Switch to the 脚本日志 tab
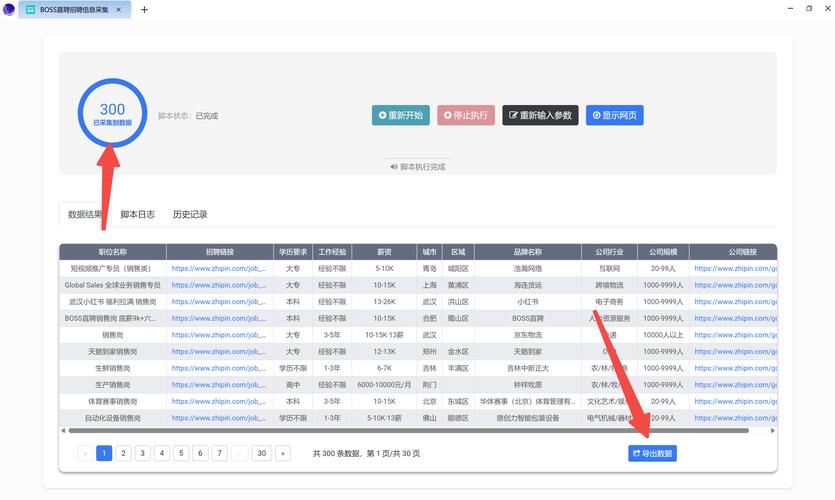This screenshot has height=500, width=835. click(x=137, y=214)
